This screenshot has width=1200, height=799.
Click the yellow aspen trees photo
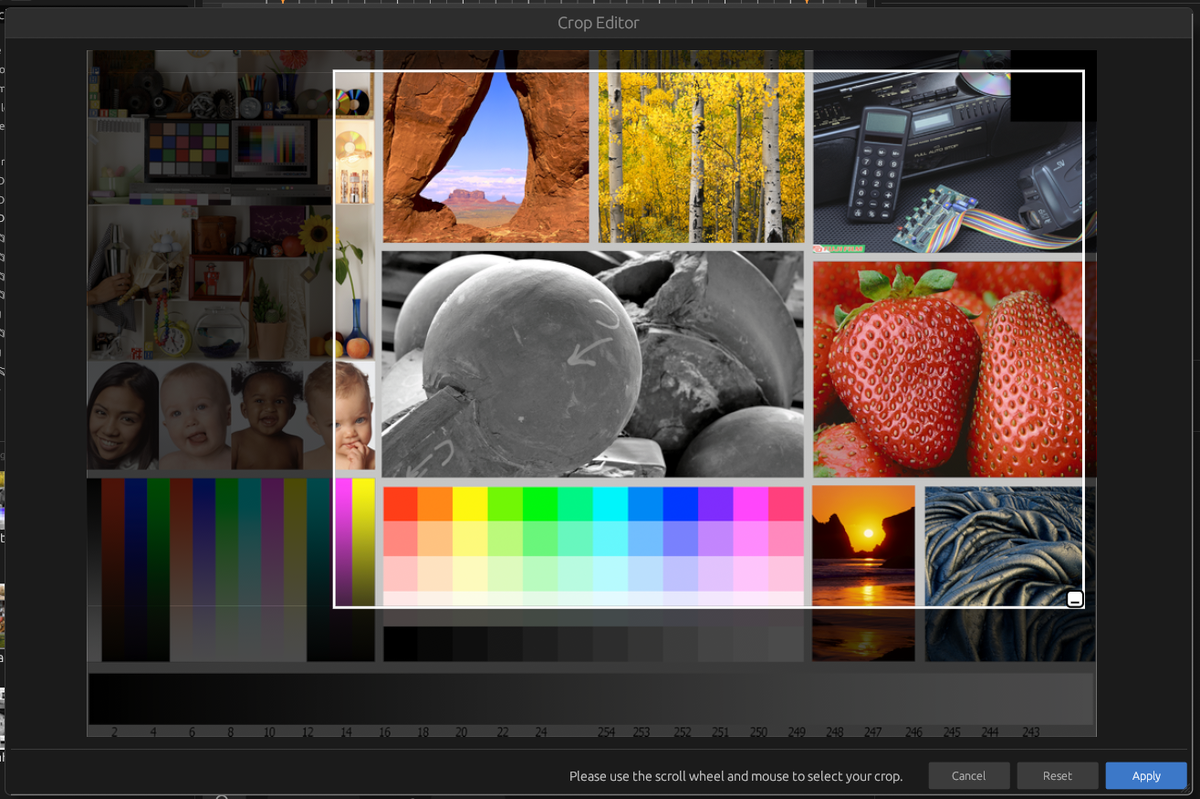(x=701, y=157)
